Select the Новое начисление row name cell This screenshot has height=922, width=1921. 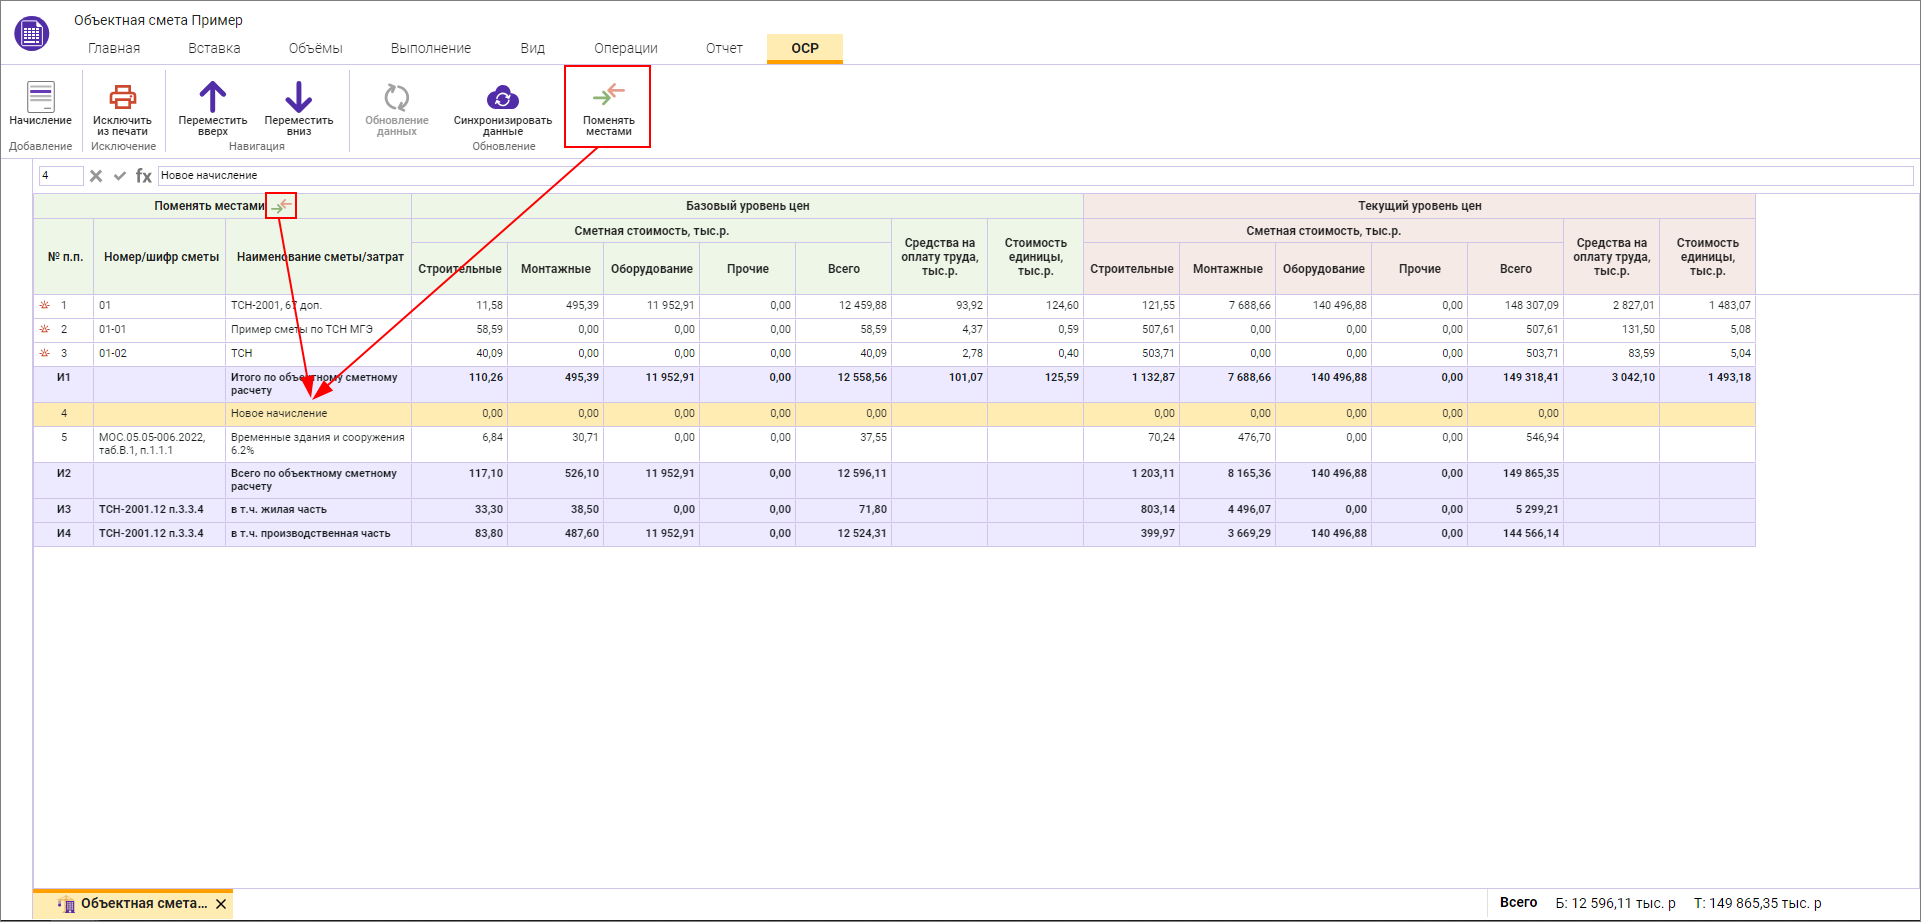point(318,413)
